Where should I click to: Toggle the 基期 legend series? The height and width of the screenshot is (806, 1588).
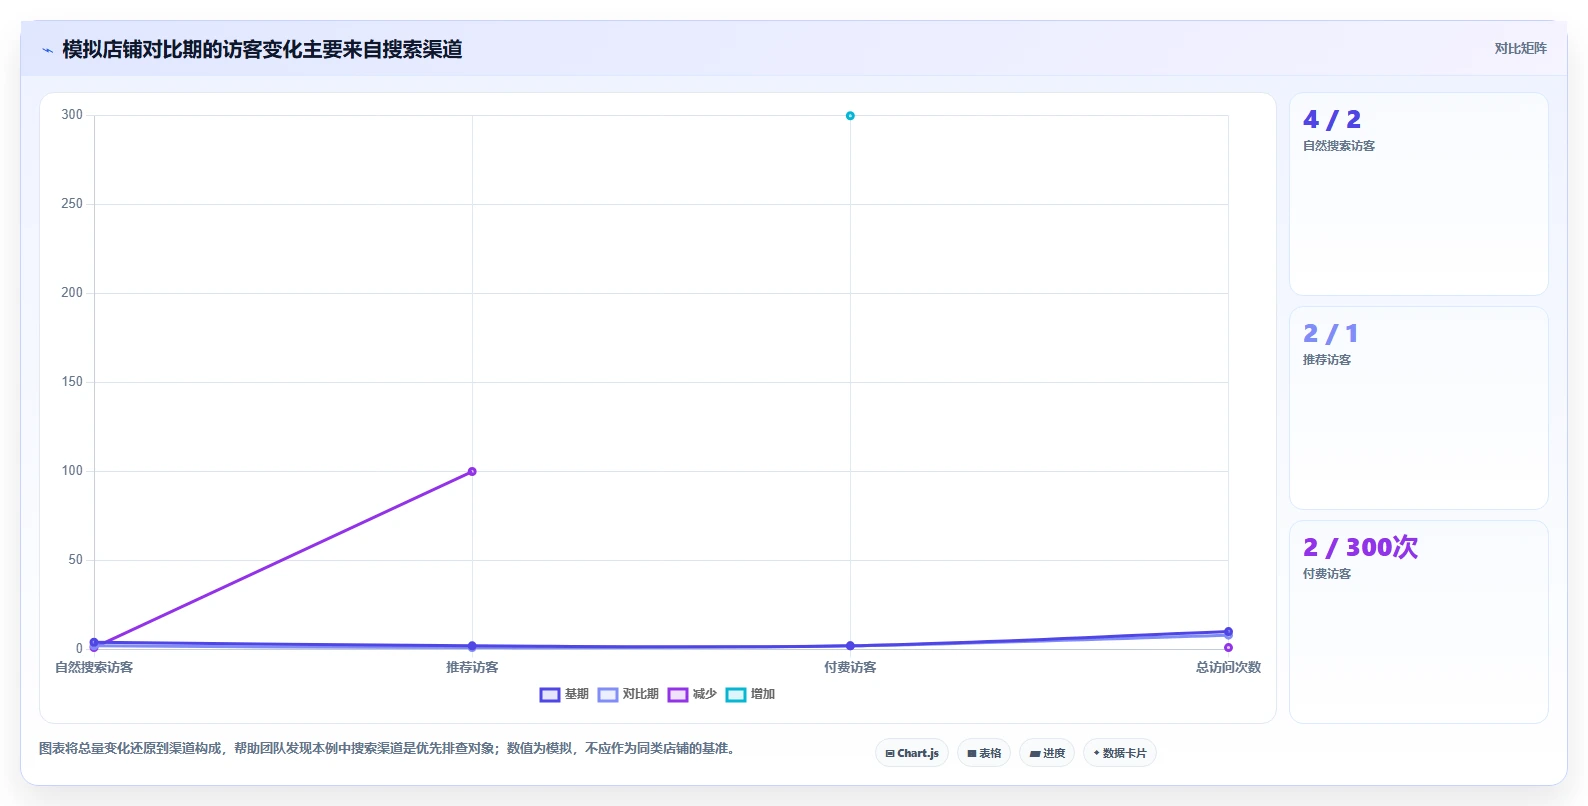click(x=564, y=694)
